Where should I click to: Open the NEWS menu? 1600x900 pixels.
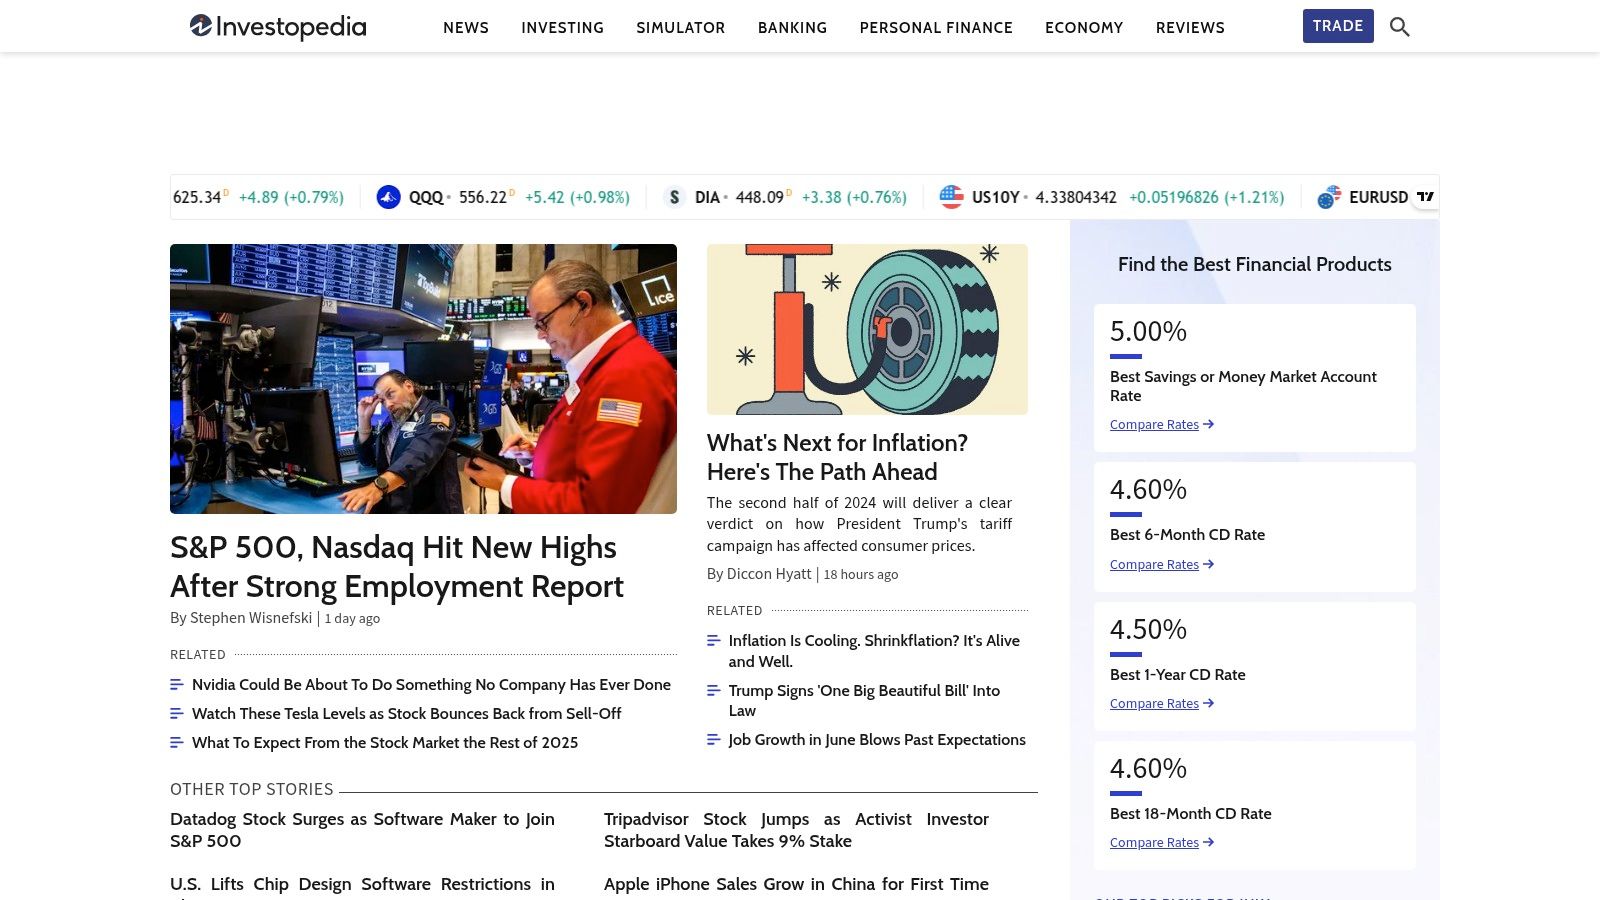coord(466,27)
